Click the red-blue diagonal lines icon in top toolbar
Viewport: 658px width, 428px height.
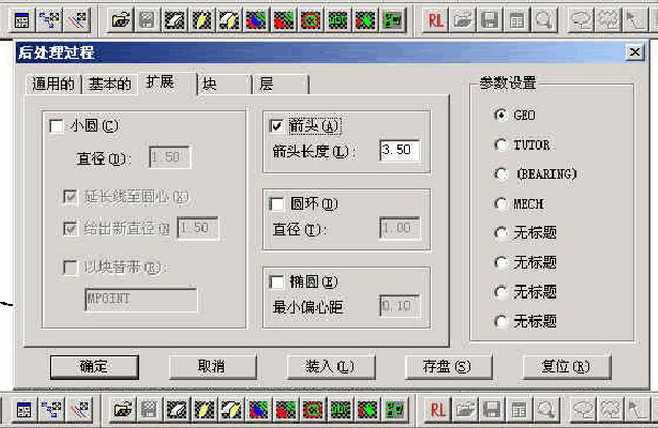(x=77, y=20)
